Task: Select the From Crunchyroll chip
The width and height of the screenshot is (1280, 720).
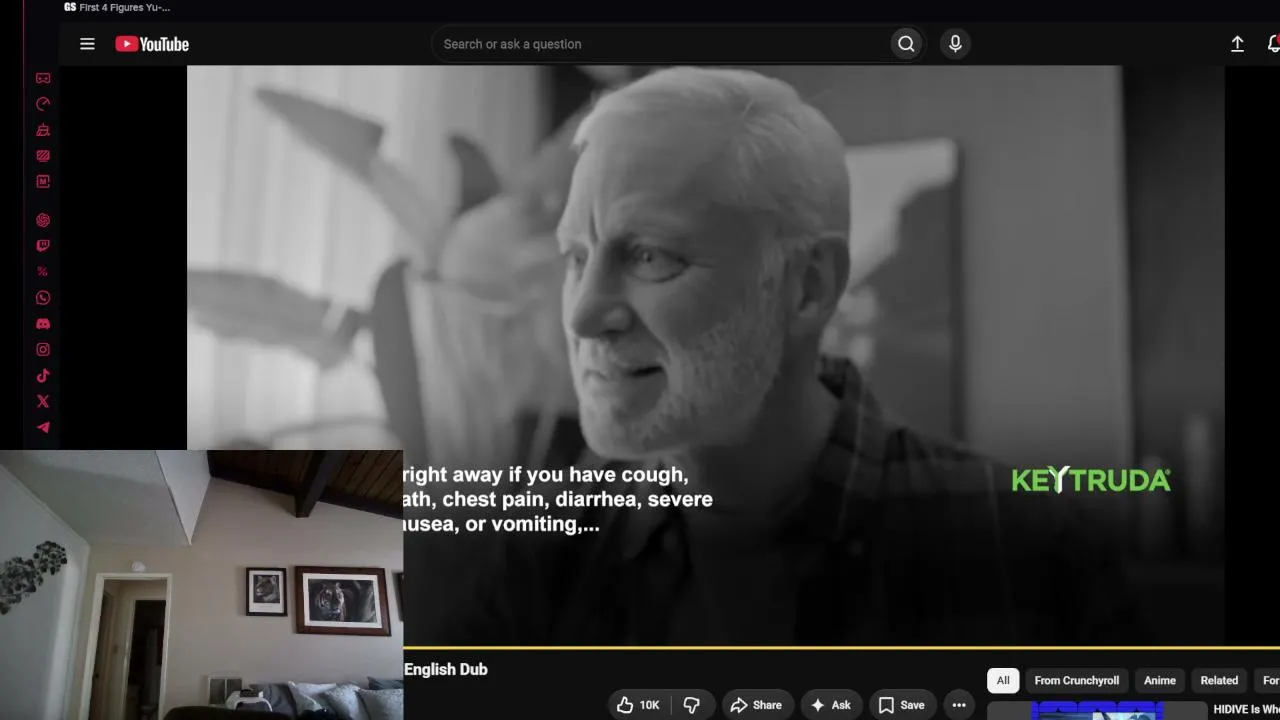Action: click(1077, 680)
